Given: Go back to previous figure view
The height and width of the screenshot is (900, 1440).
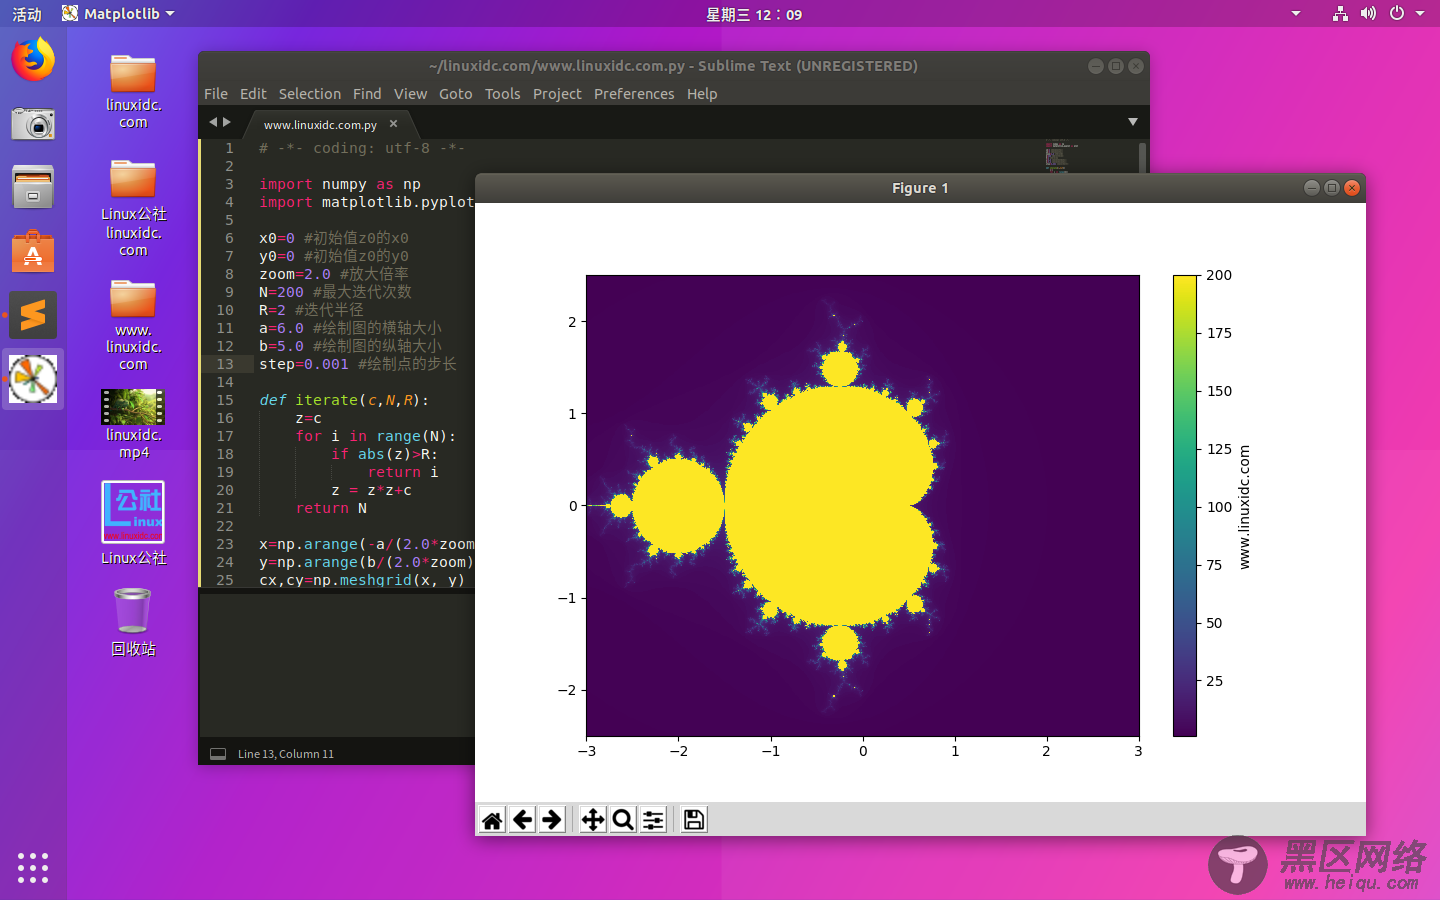Looking at the screenshot, I should click(522, 820).
